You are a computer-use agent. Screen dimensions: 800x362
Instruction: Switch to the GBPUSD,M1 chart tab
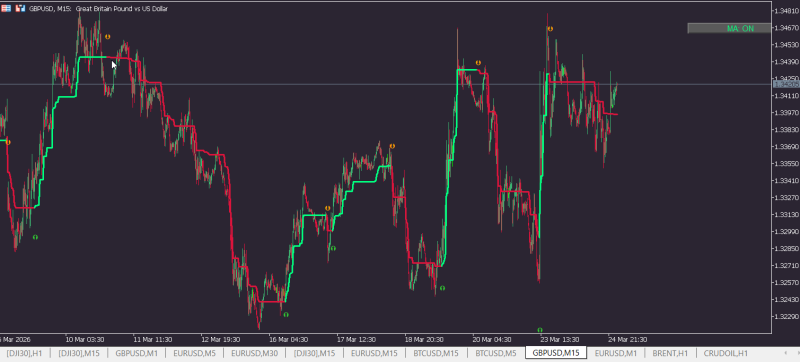click(137, 353)
